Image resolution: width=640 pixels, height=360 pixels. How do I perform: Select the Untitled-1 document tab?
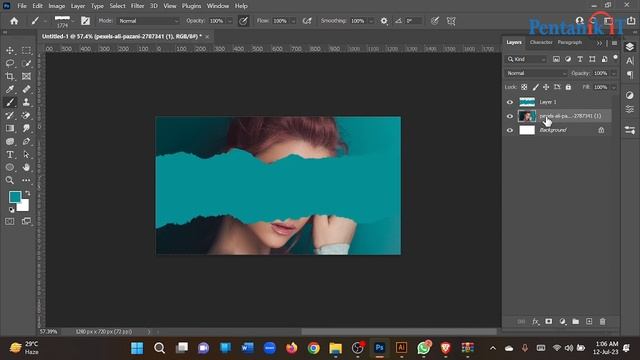122,36
